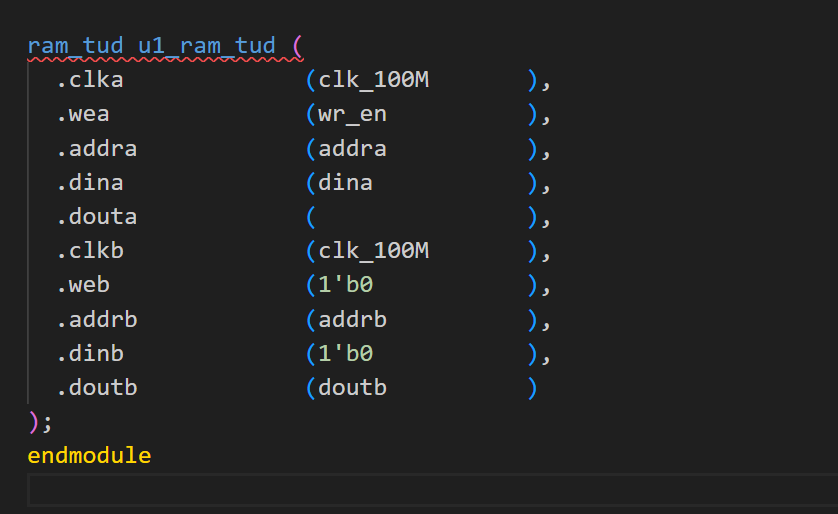The width and height of the screenshot is (838, 514).
Task: Click the .clkb port name
Action: (x=90, y=251)
